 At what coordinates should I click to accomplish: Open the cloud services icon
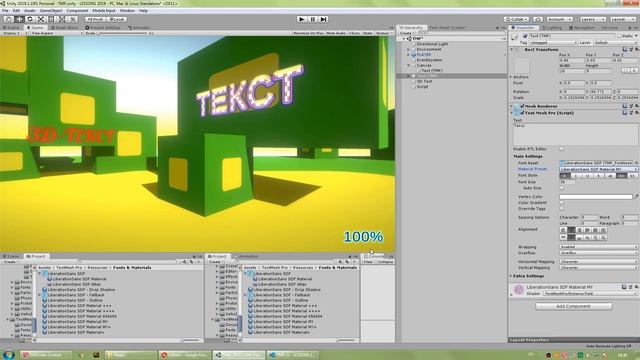[538, 19]
